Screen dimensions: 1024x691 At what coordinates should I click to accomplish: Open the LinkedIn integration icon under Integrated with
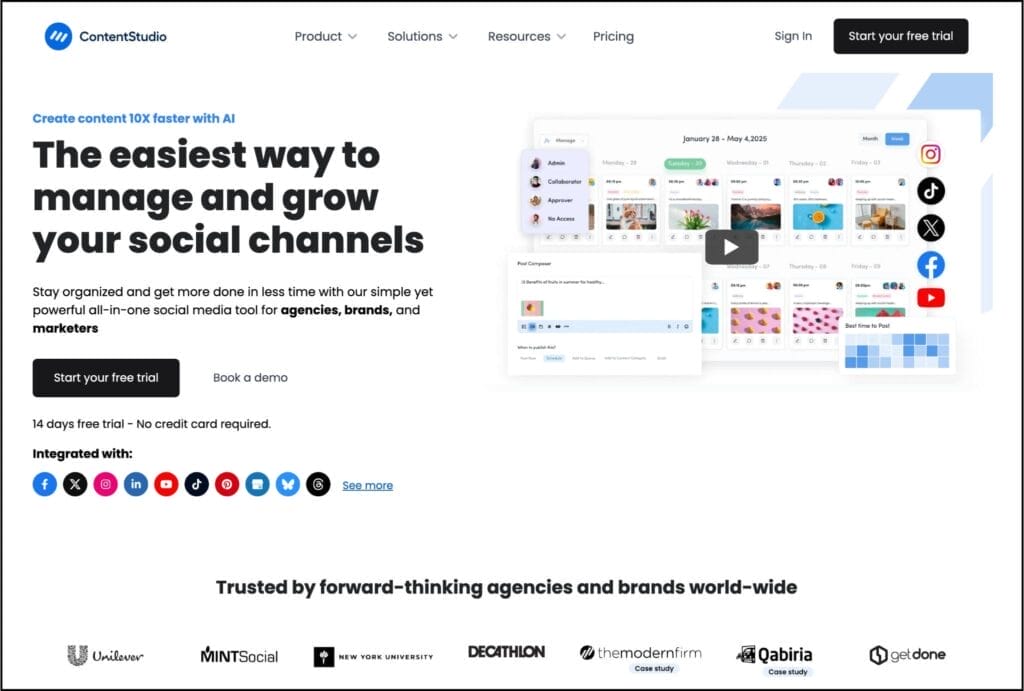tap(136, 485)
